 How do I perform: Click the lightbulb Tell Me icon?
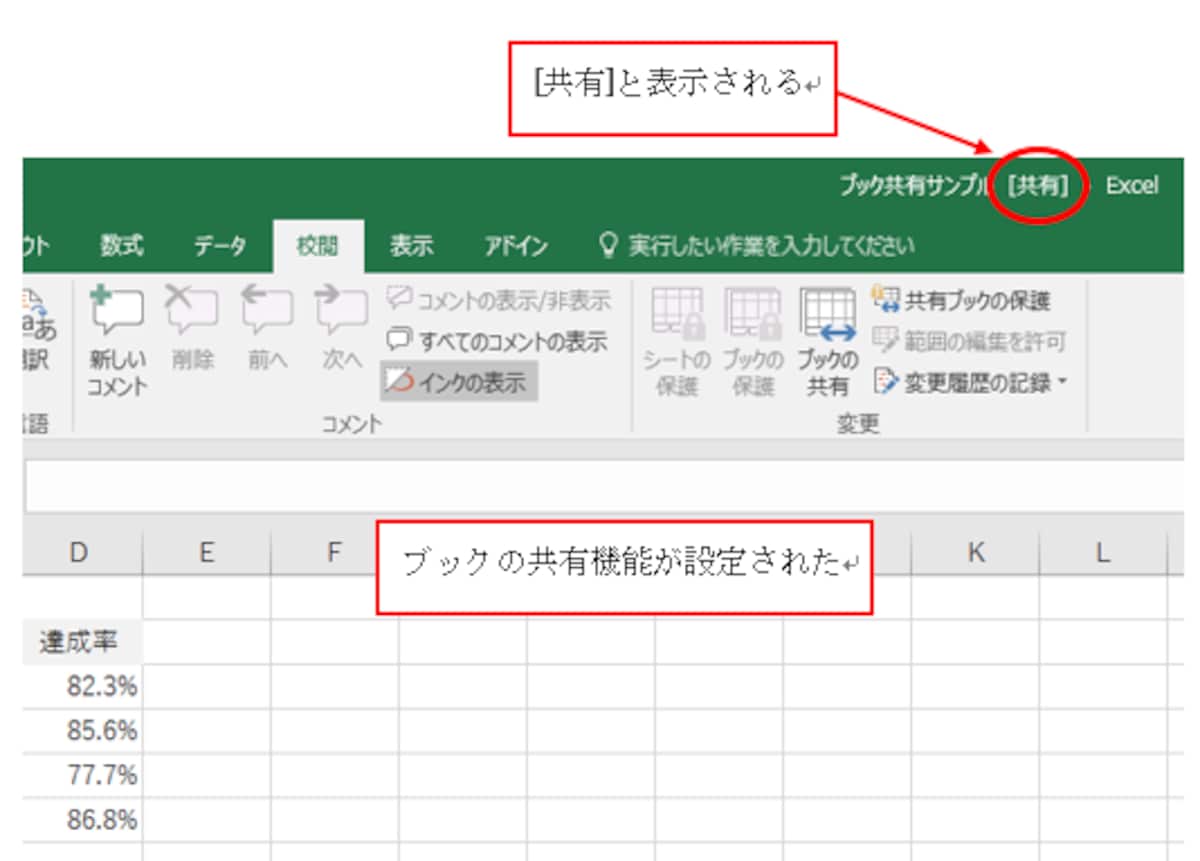606,245
